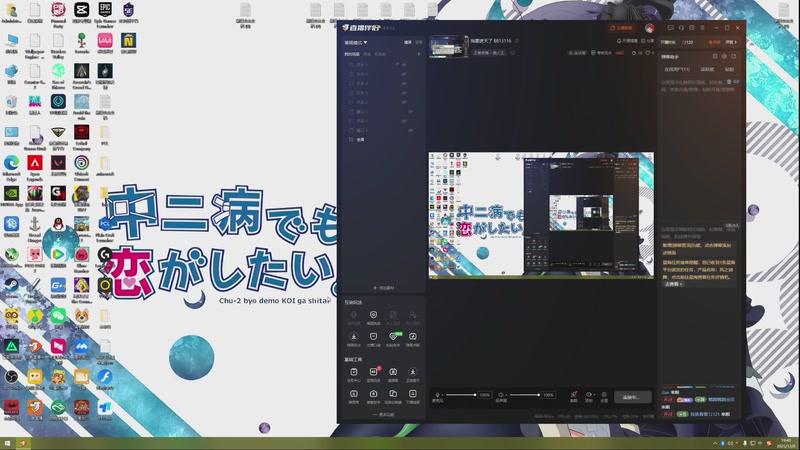
Task: Click the share link near the stream title
Action: [647, 41]
